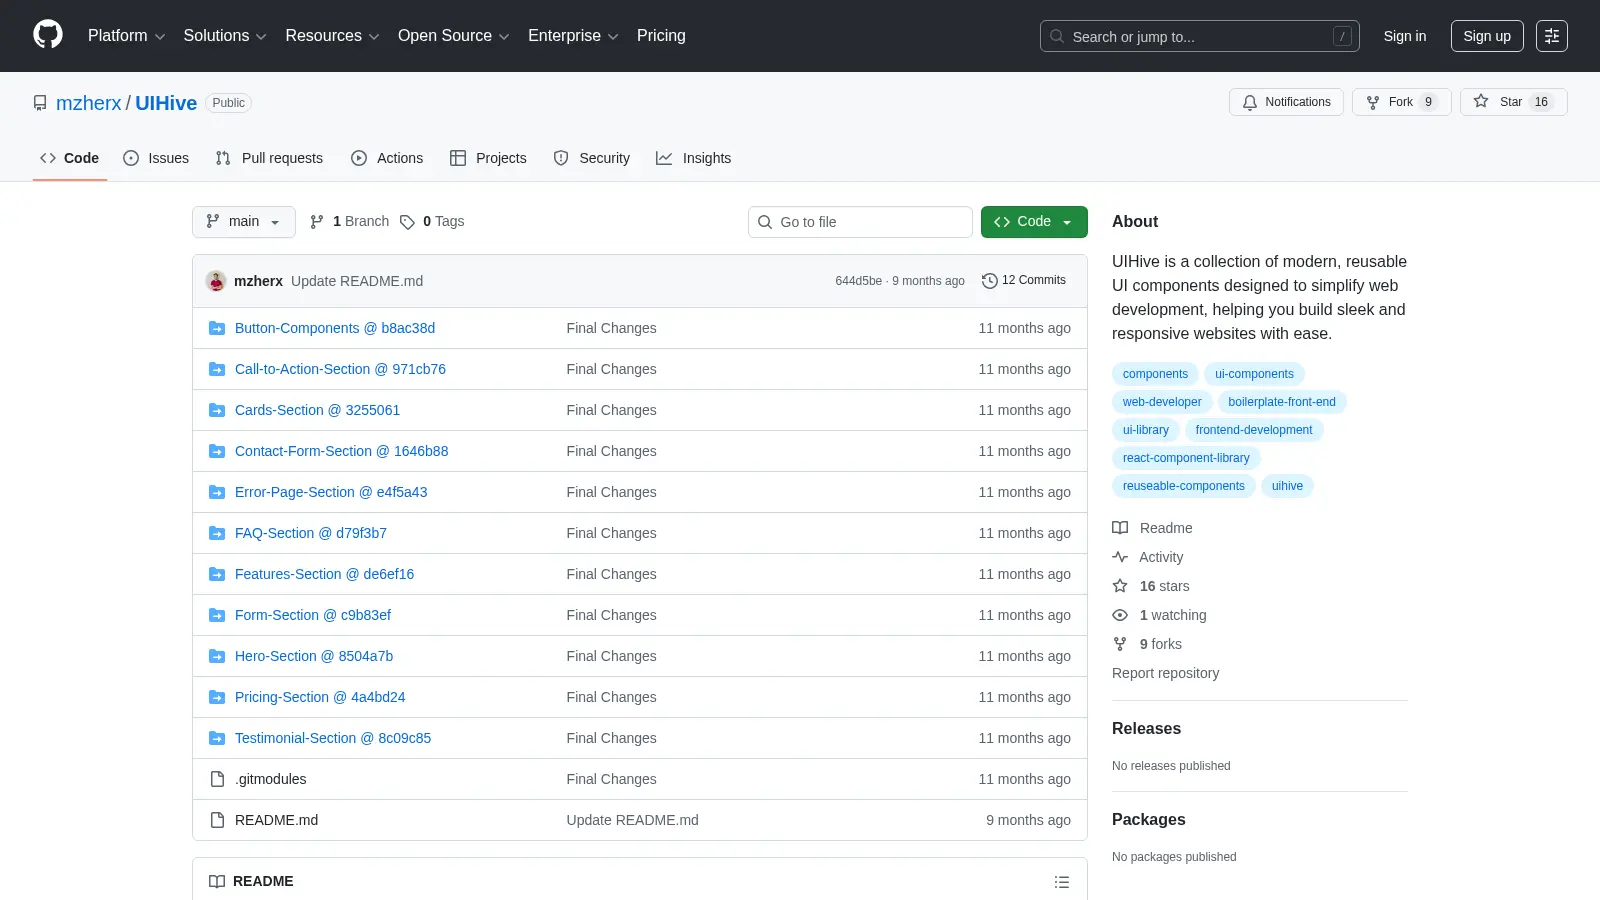Click the repository icon beside mzherx
Screen dimensions: 1600x900
tap(40, 103)
